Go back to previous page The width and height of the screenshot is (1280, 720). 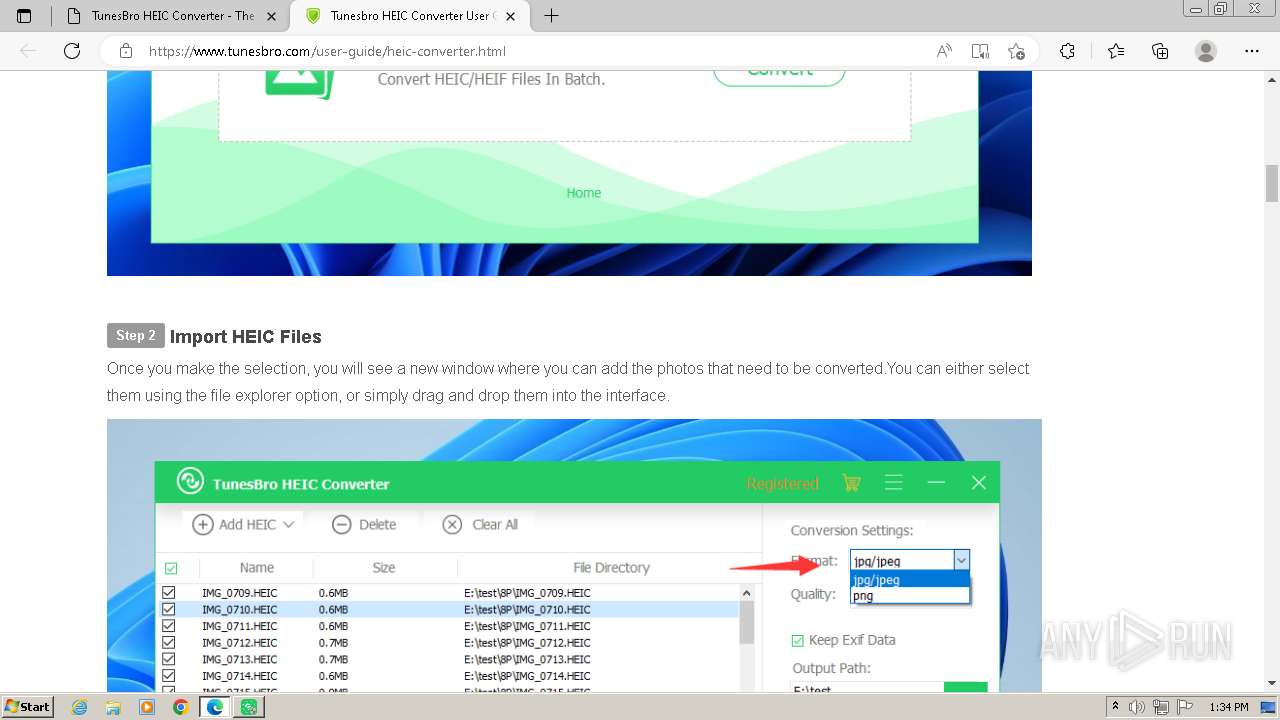pyautogui.click(x=28, y=51)
